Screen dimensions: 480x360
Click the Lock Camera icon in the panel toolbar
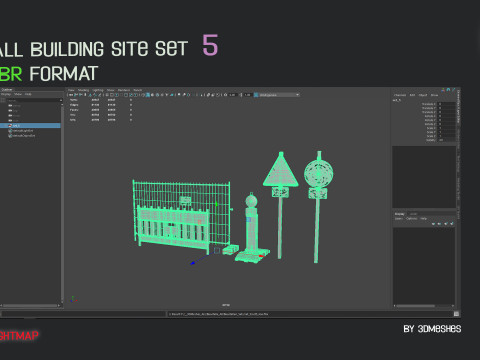click(76, 95)
